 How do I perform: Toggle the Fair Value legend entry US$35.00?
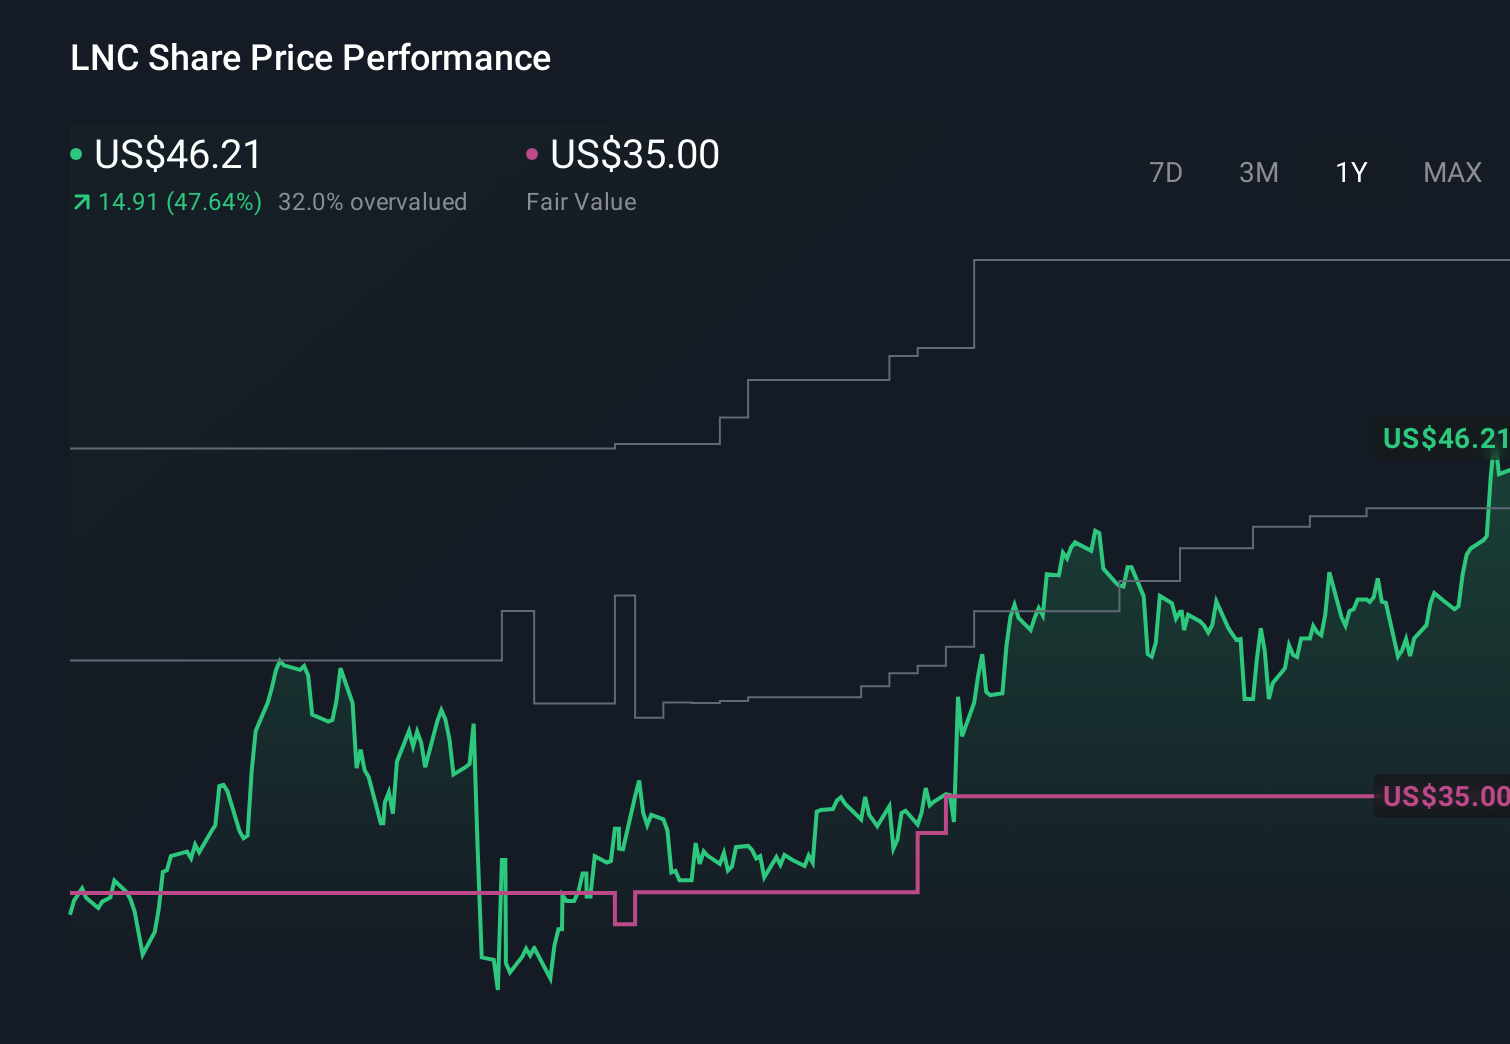(634, 155)
